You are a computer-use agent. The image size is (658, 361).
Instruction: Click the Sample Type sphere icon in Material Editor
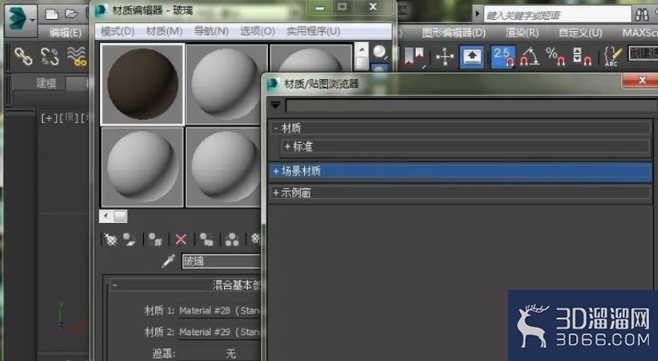(x=379, y=52)
